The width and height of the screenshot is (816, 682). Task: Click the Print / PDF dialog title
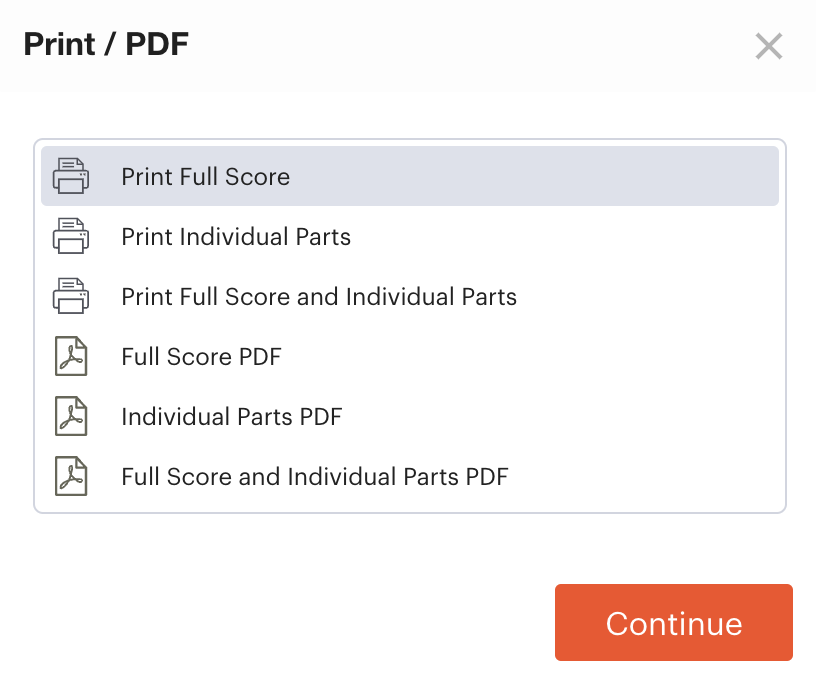pos(103,44)
